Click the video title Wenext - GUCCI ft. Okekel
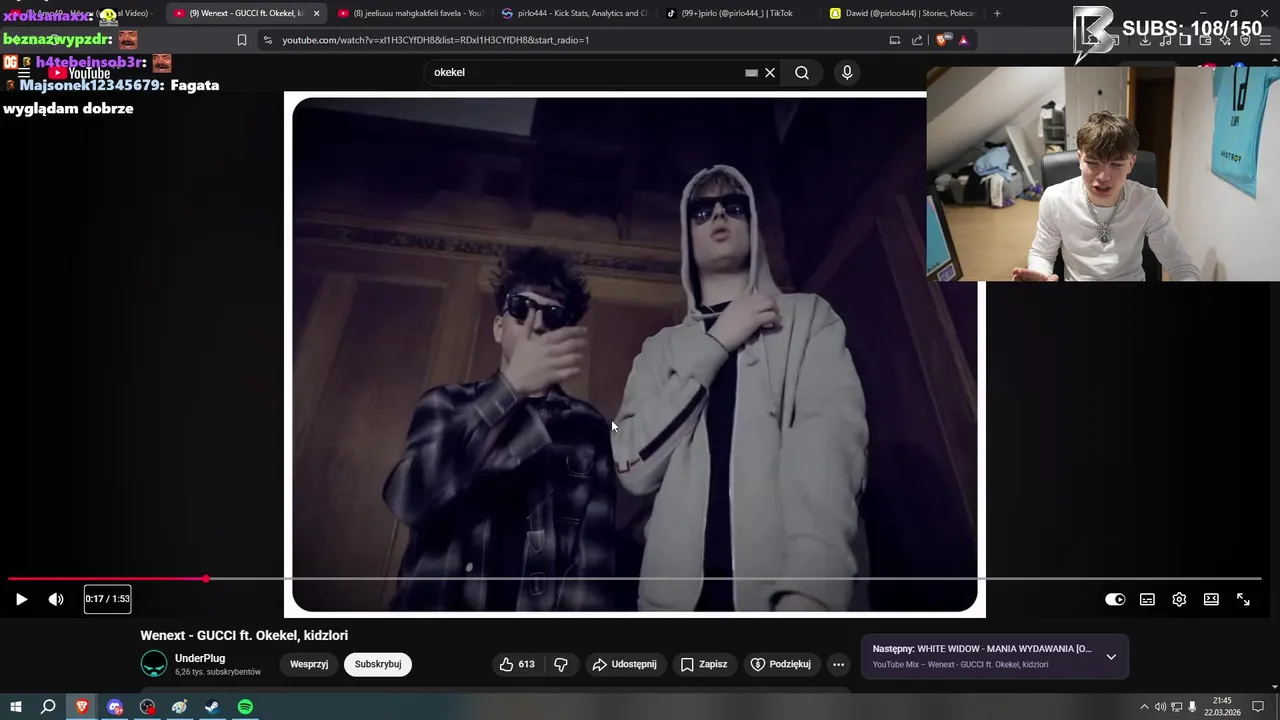Image resolution: width=1280 pixels, height=720 pixels. click(x=244, y=635)
